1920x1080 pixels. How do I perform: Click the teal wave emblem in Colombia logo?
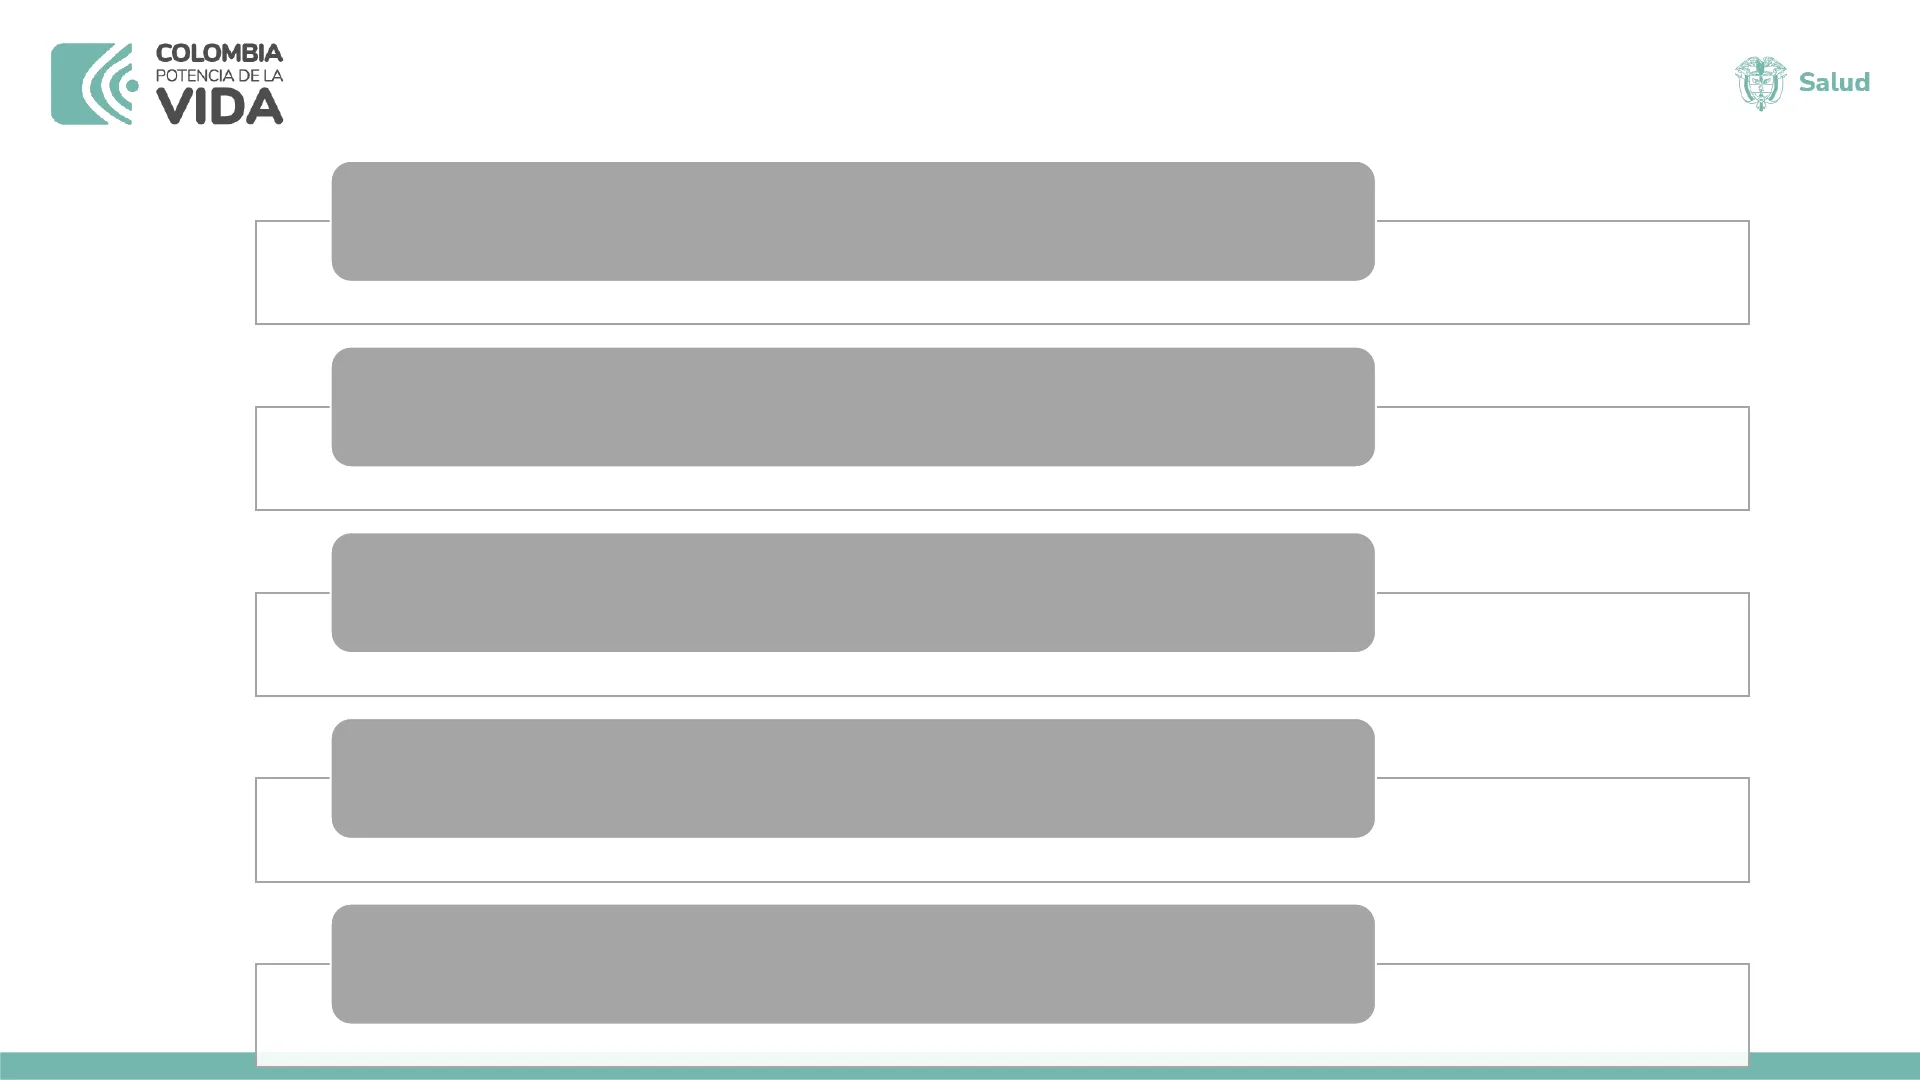click(93, 84)
